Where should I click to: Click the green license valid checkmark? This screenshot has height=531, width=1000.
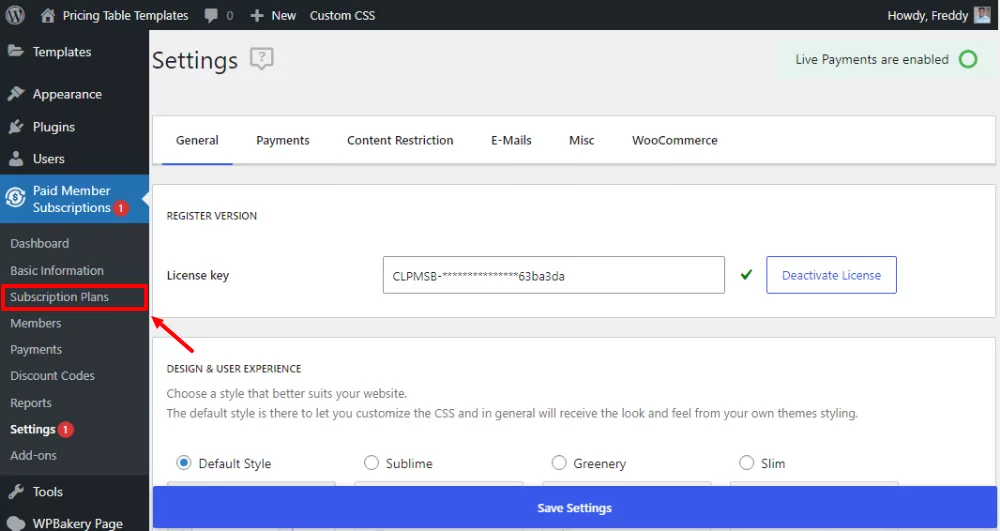pyautogui.click(x=746, y=275)
